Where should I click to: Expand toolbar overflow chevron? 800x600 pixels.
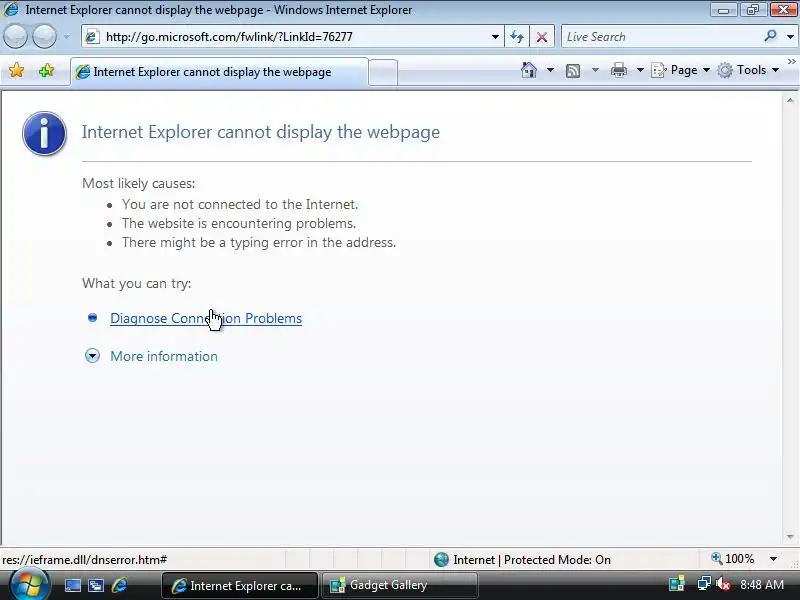(x=791, y=62)
